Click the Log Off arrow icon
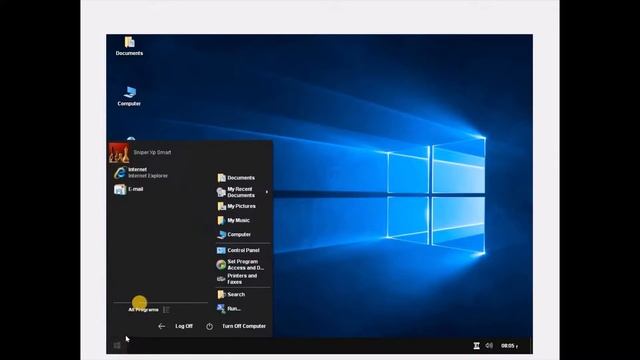 point(162,326)
